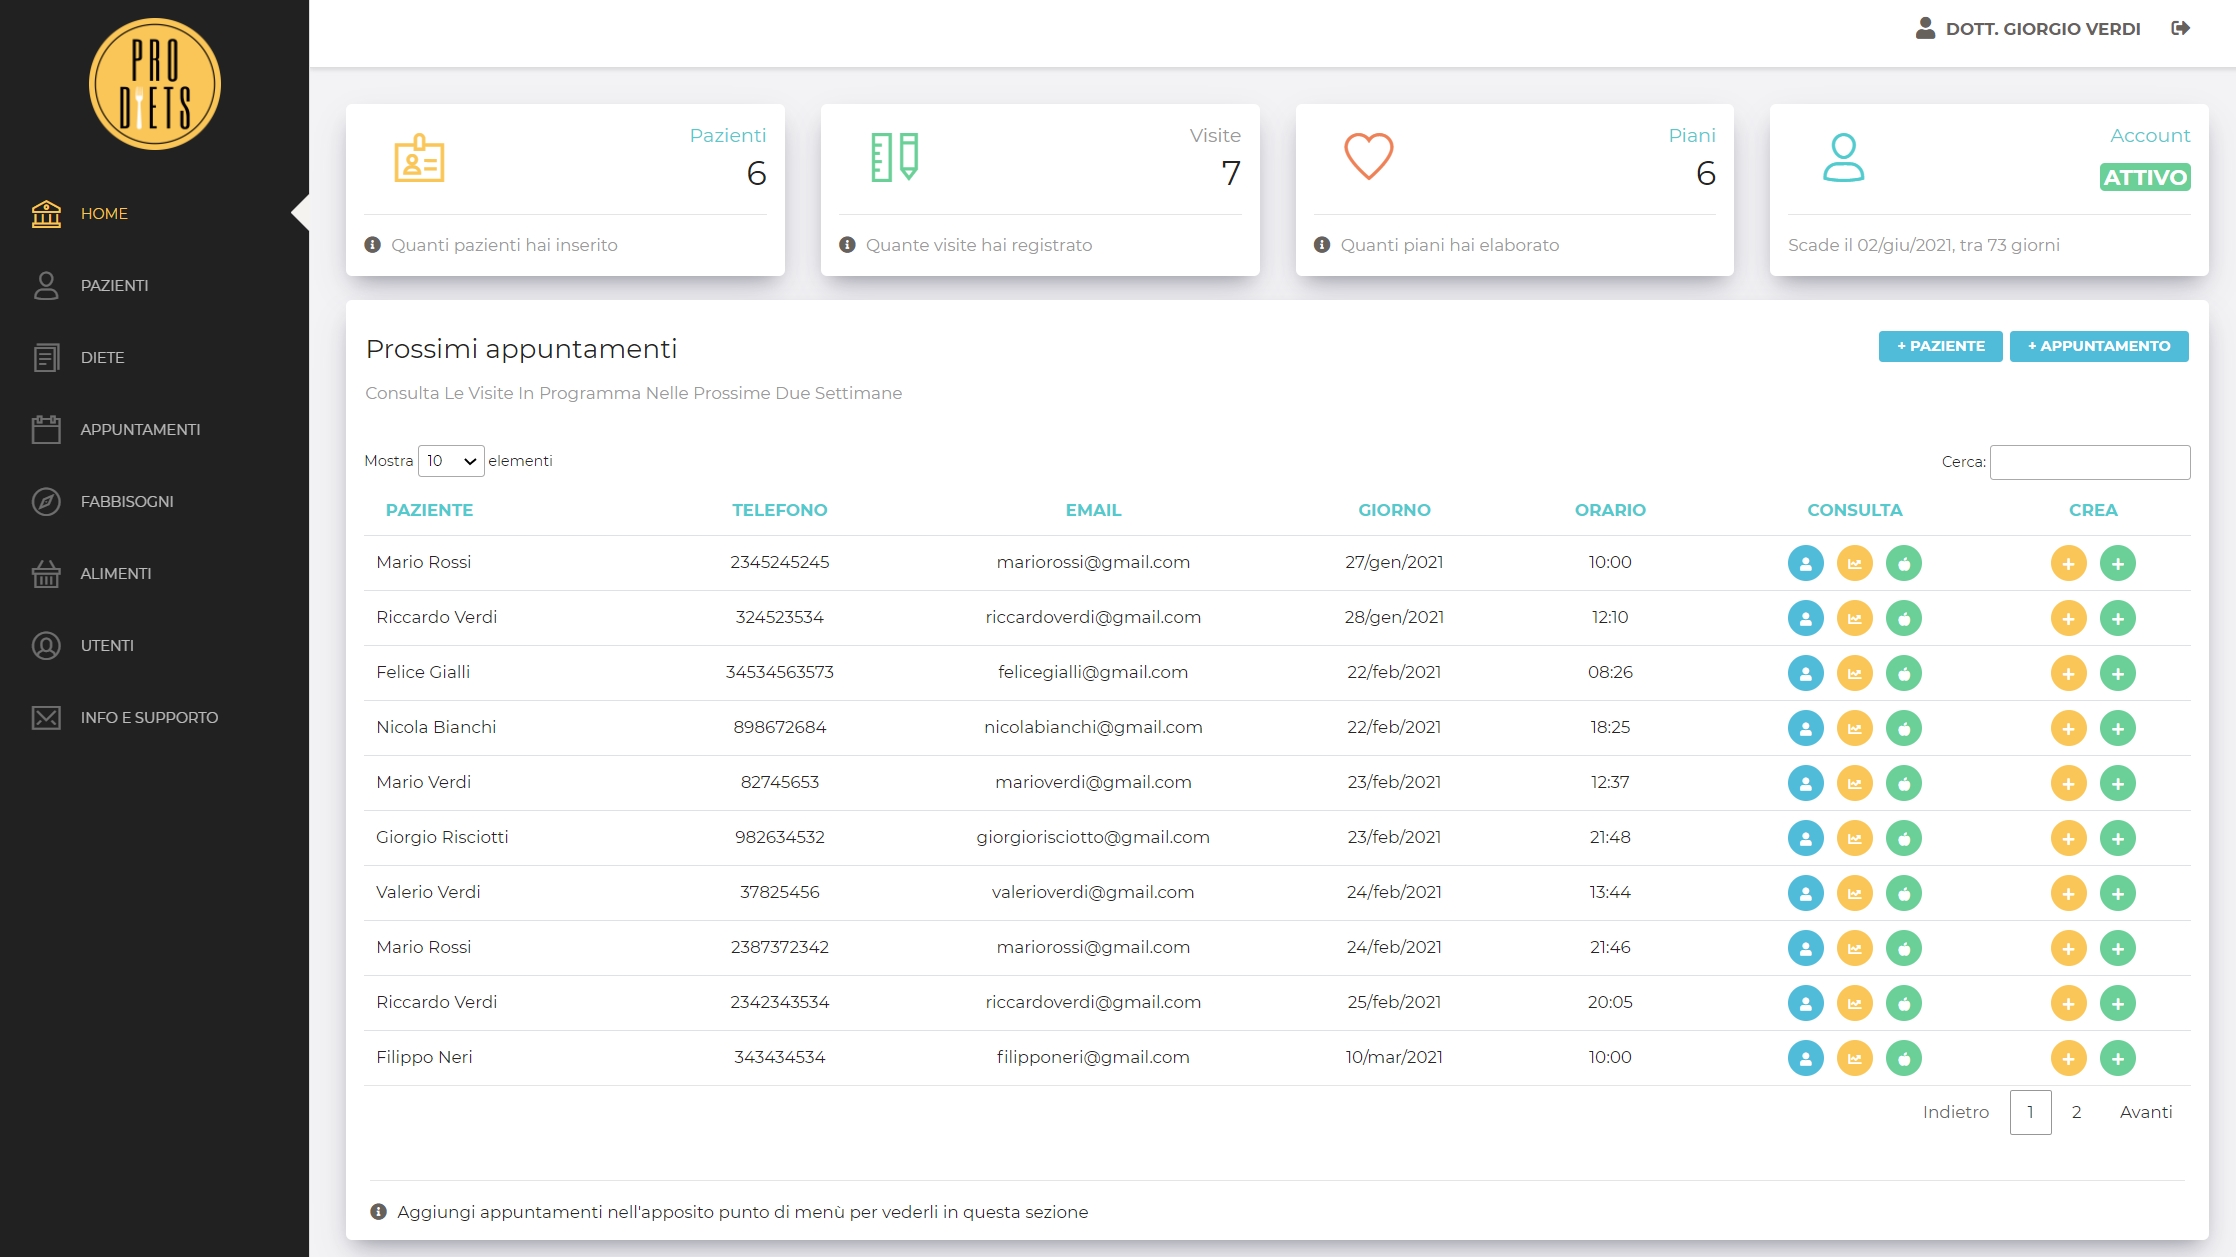Click phone number 898672684
This screenshot has height=1257, width=2236.
(780, 727)
